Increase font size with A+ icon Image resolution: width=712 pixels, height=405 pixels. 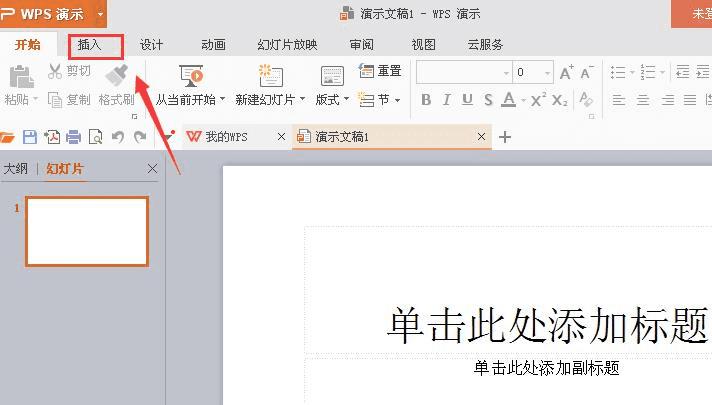coord(566,73)
